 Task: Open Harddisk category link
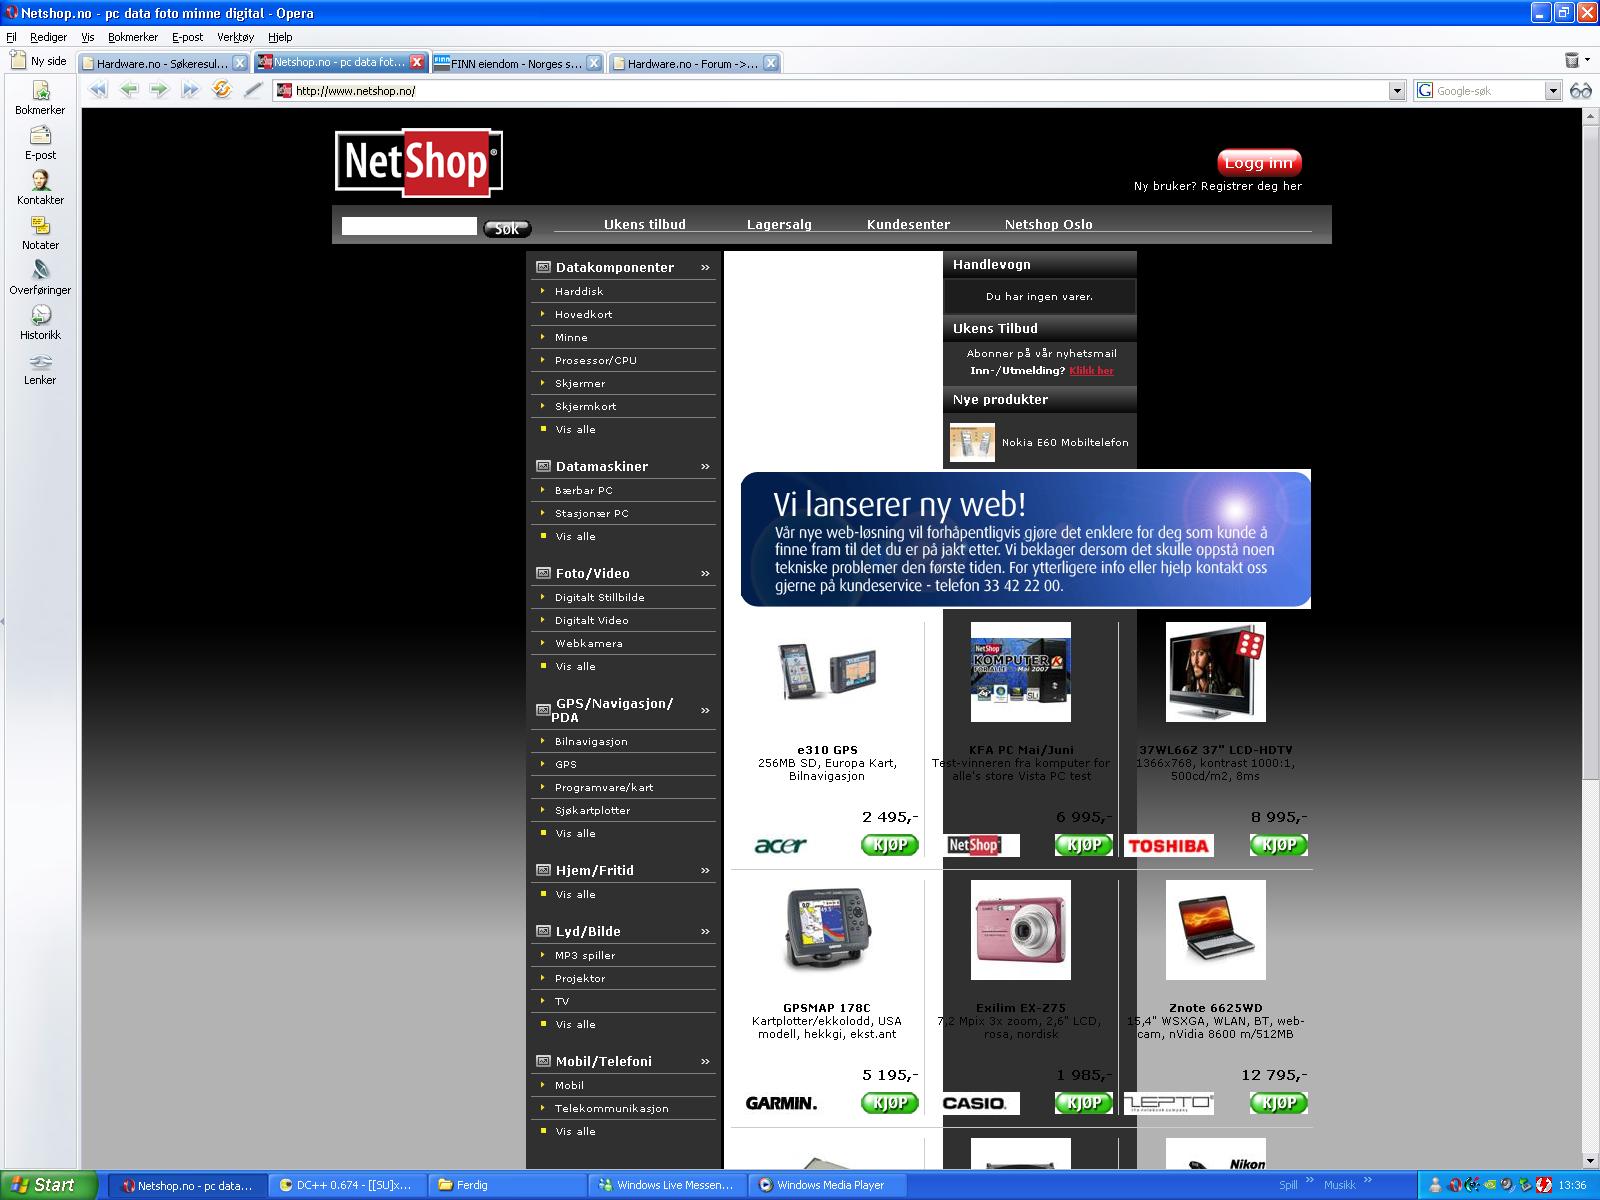pyautogui.click(x=579, y=291)
